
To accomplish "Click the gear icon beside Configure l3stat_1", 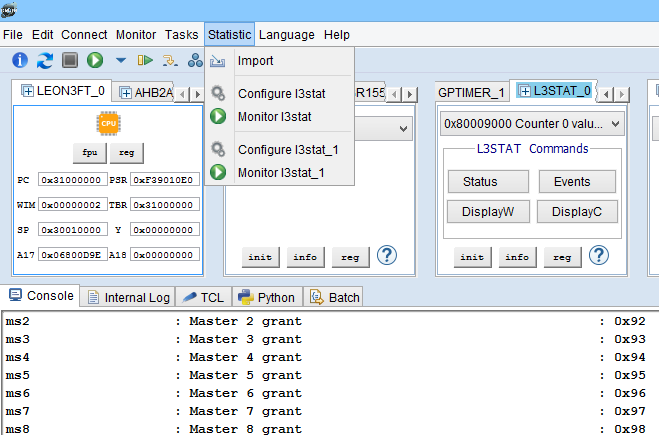I will pos(218,149).
